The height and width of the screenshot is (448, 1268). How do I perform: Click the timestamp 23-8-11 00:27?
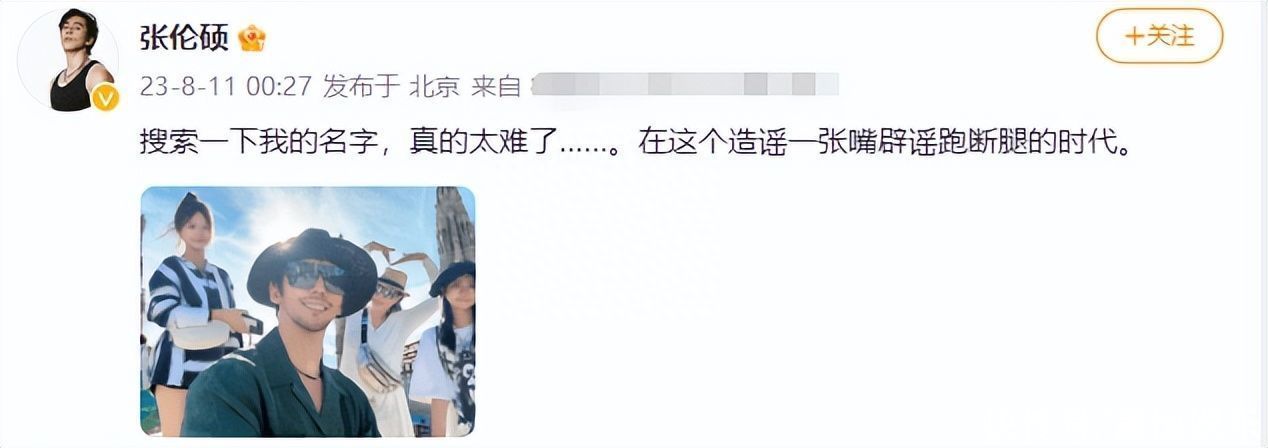[226, 87]
